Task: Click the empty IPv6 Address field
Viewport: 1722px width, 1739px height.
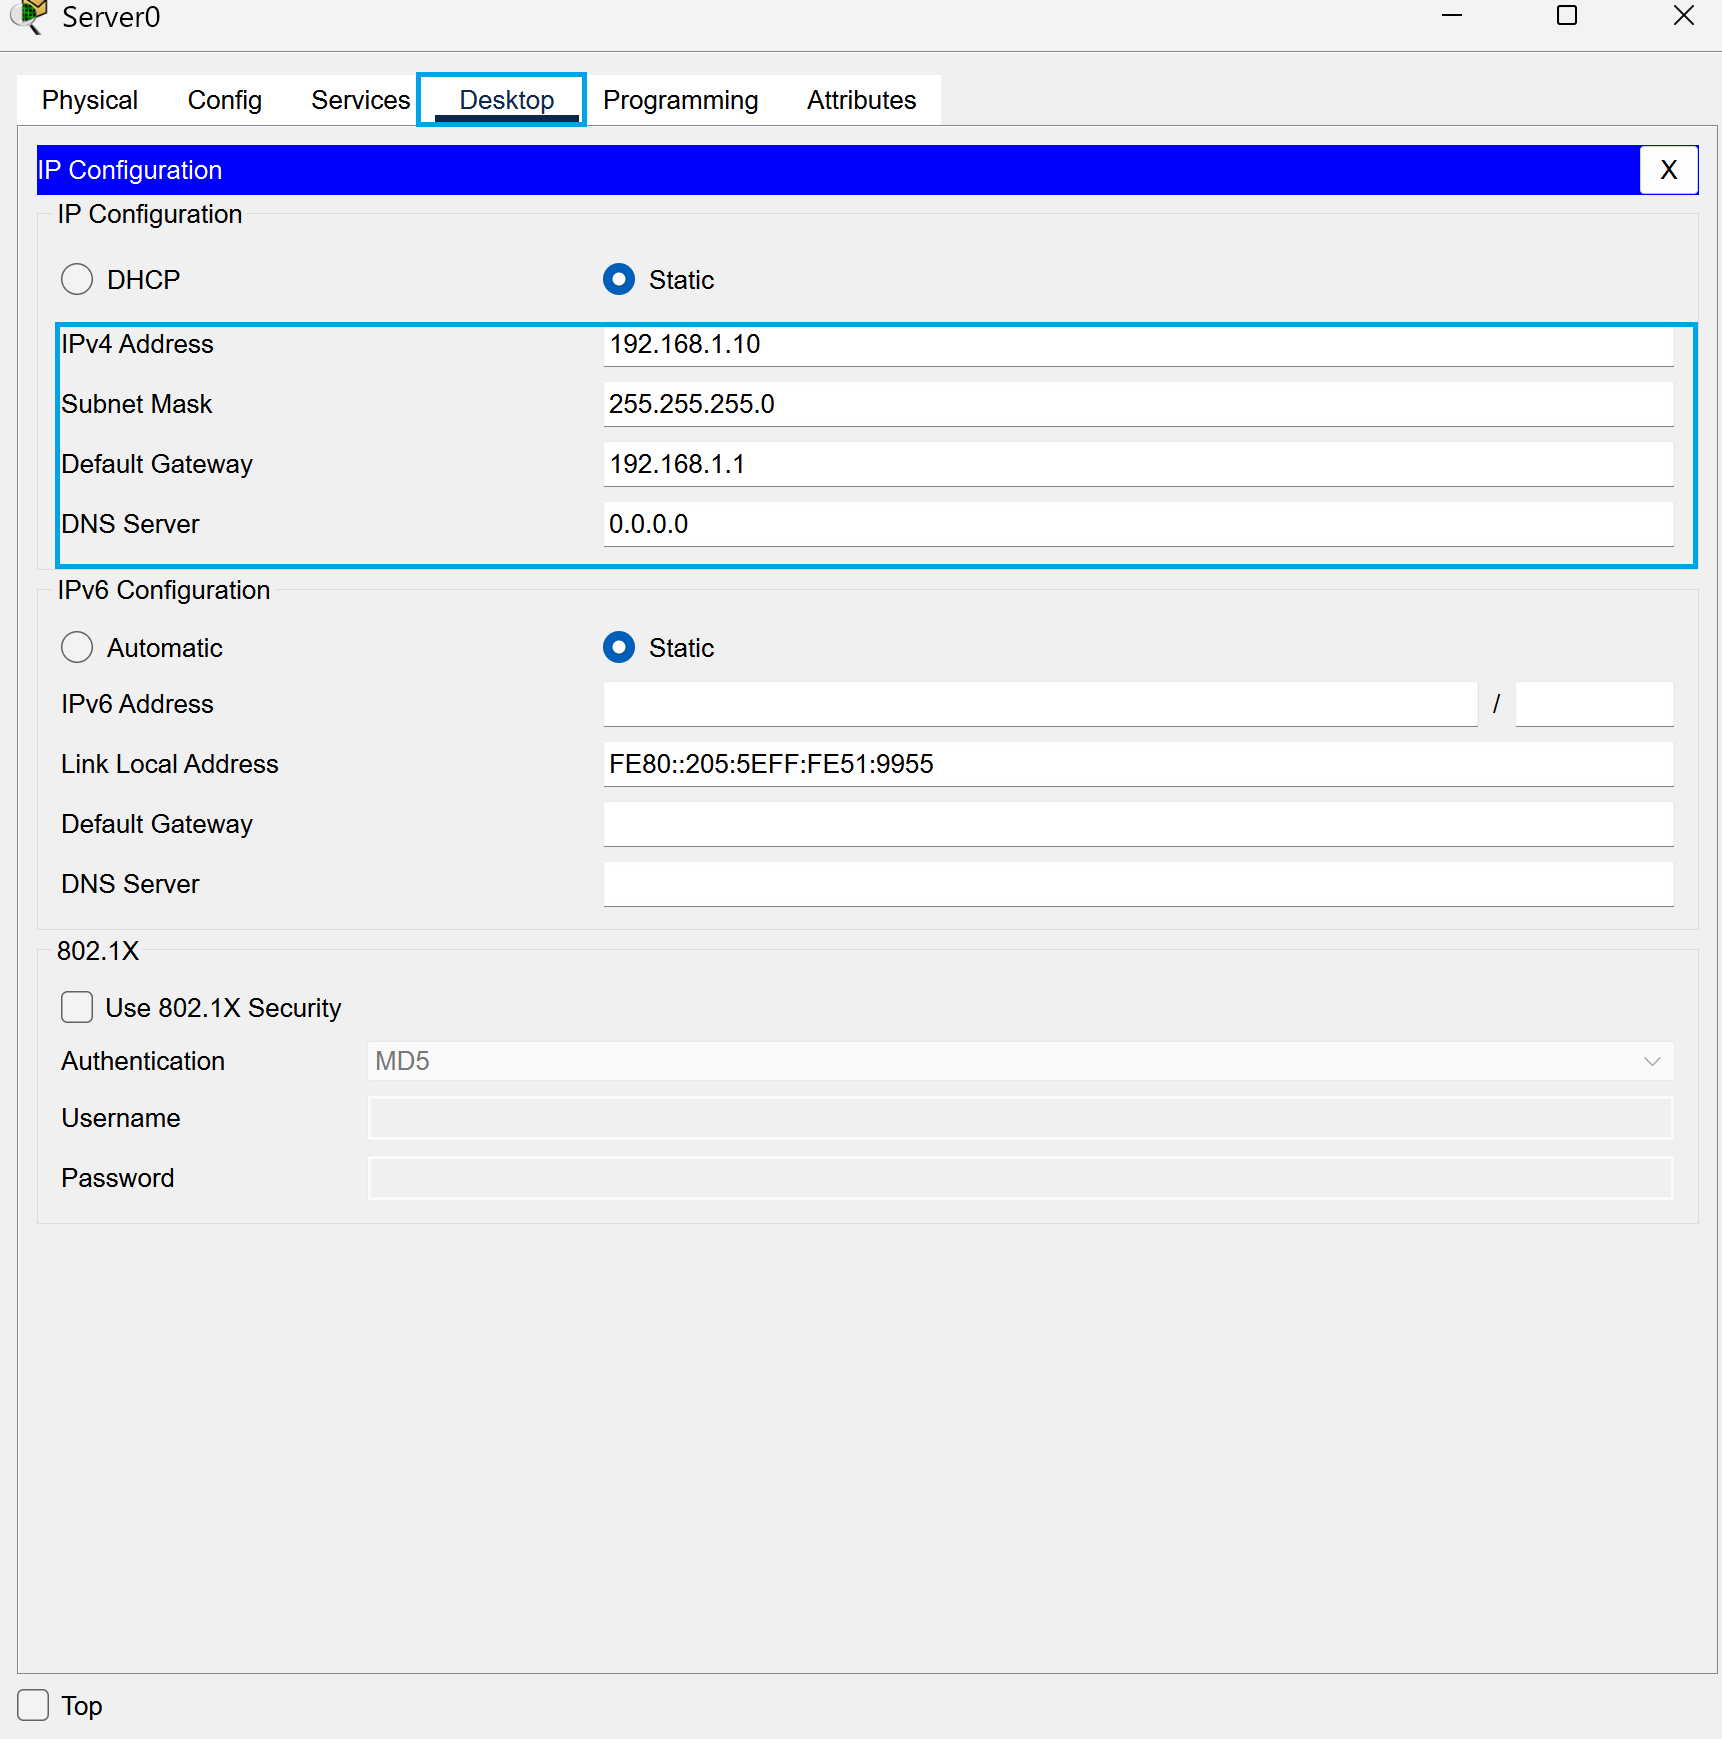Action: 1040,704
